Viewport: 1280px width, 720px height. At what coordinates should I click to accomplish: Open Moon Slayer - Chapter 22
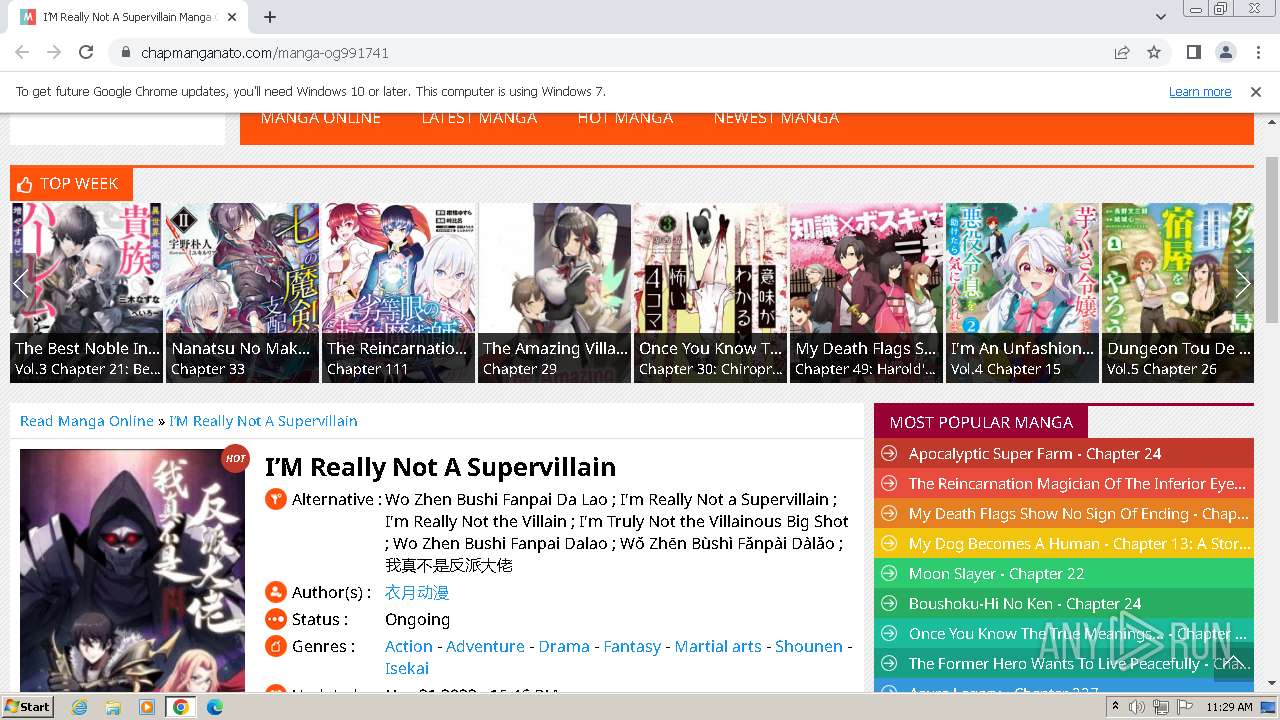996,574
